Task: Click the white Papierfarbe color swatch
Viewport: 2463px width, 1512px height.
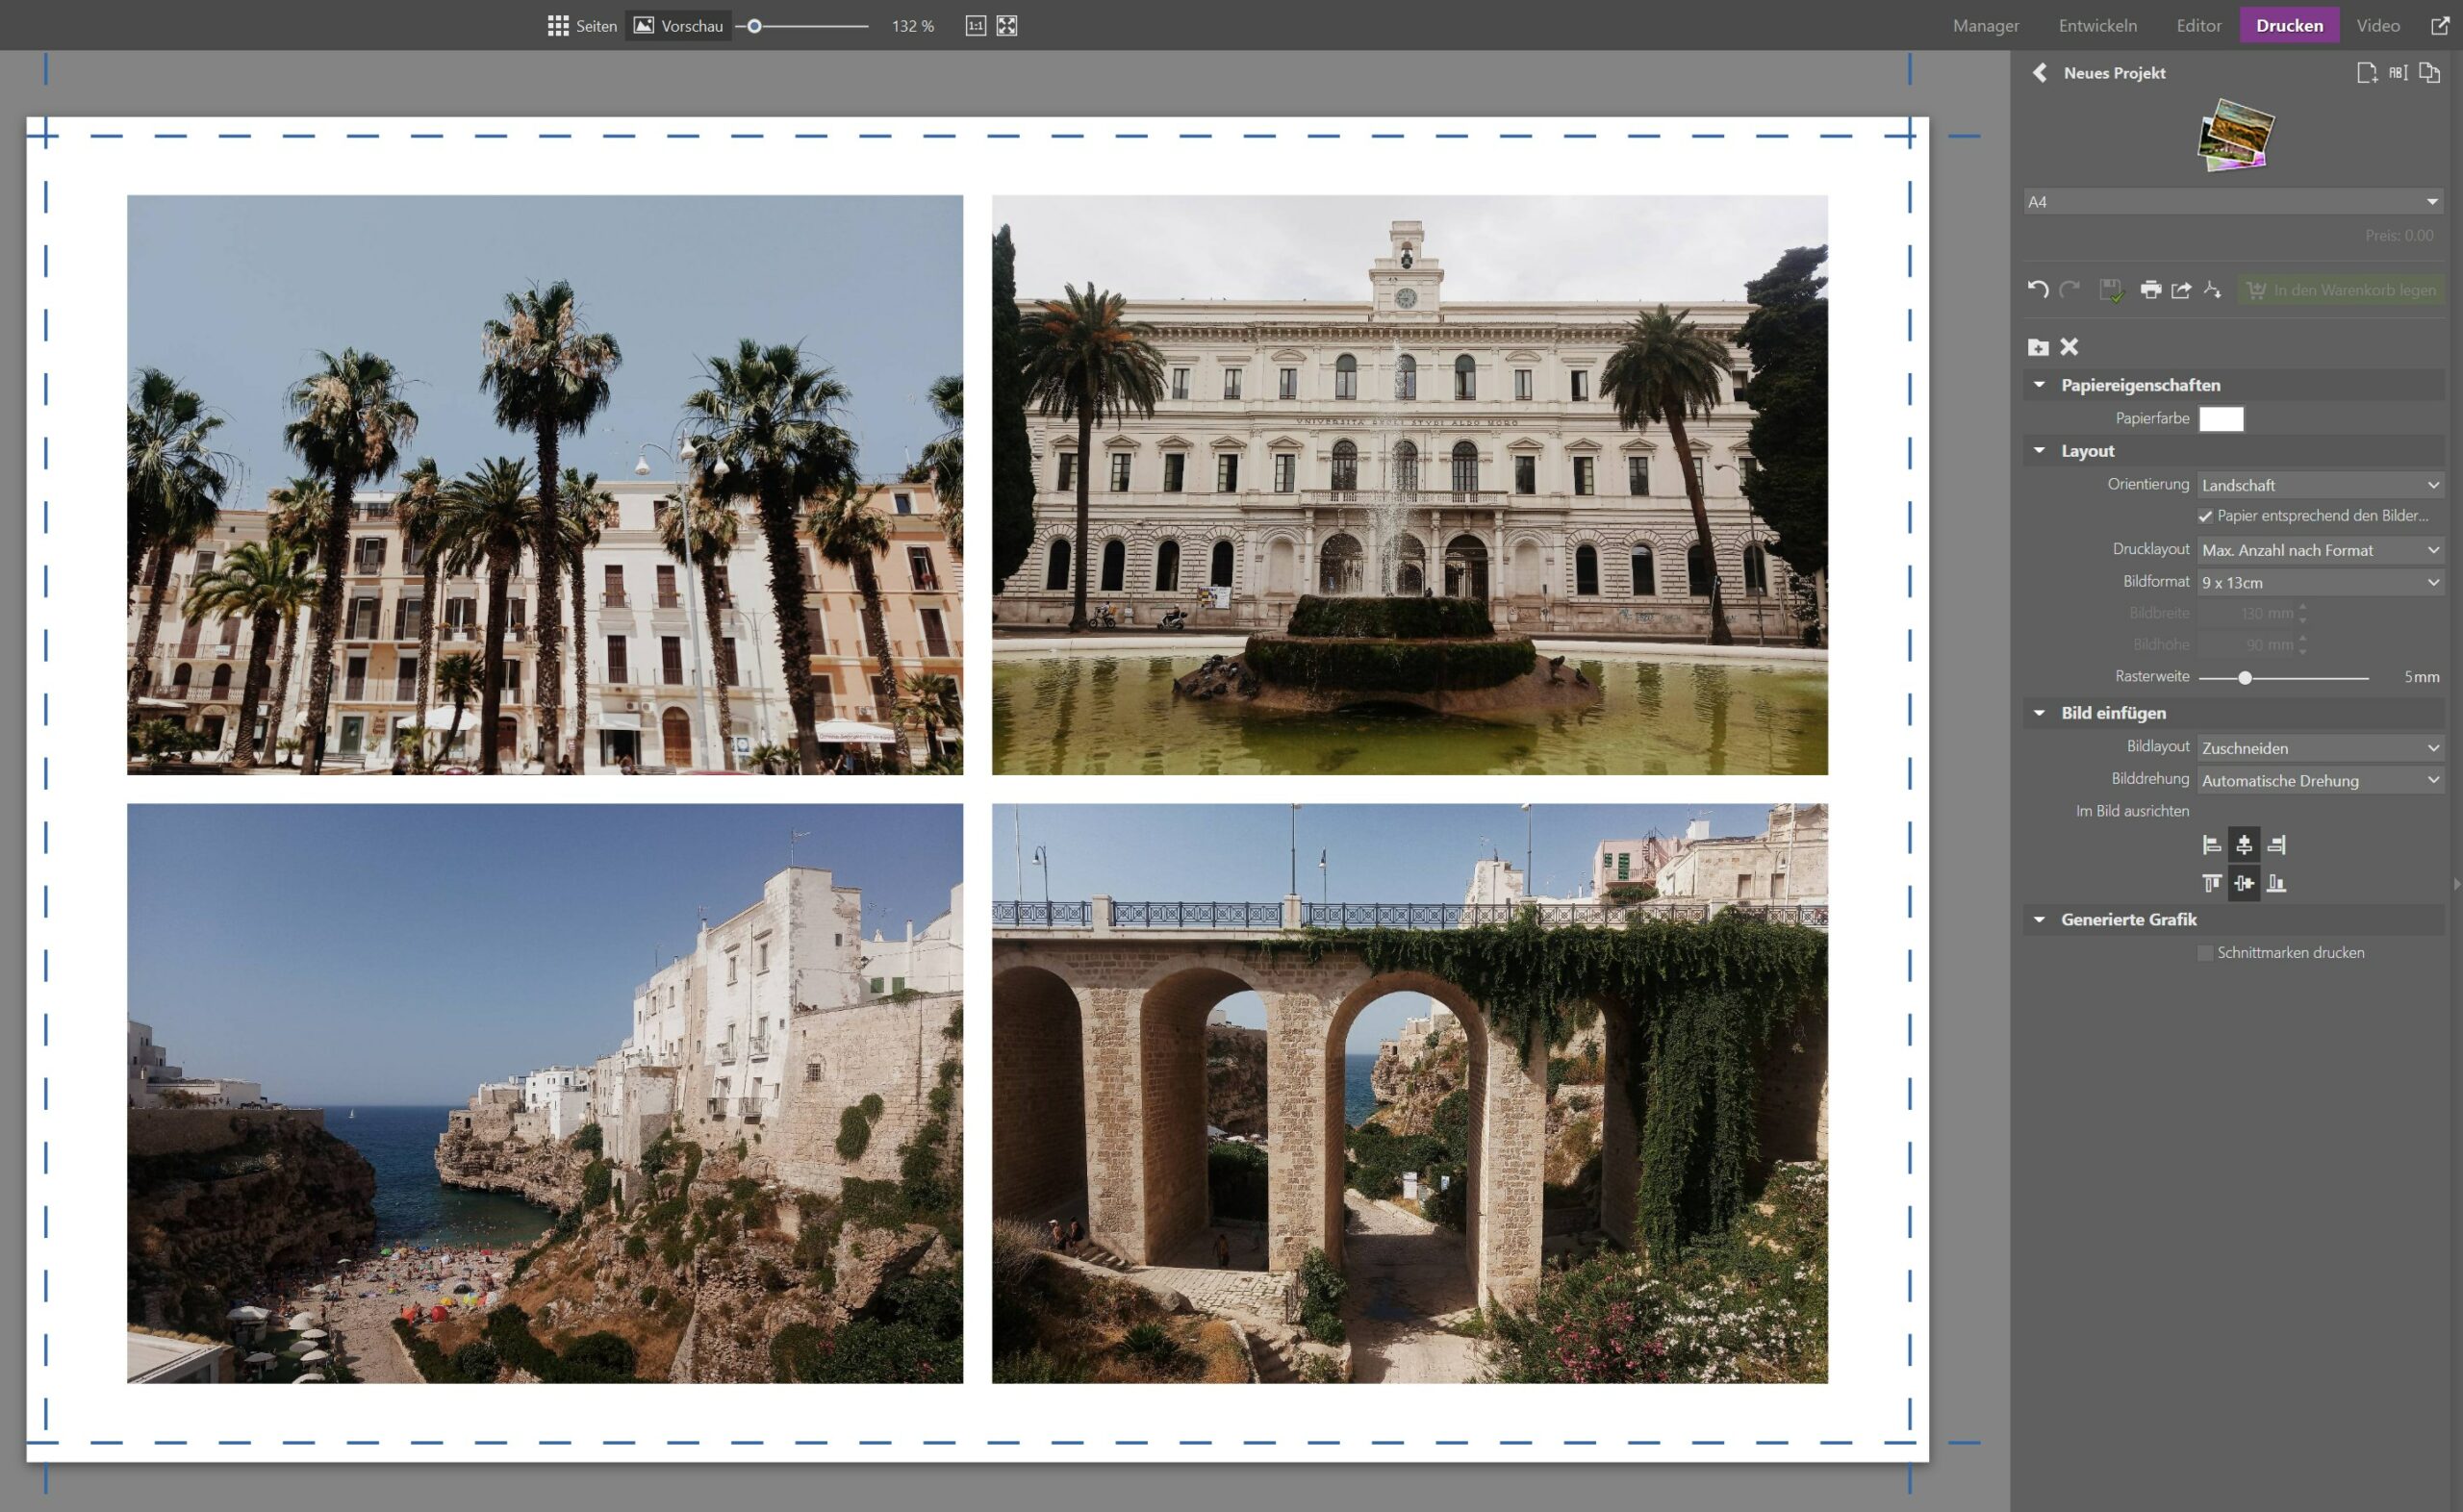Action: pyautogui.click(x=2221, y=419)
